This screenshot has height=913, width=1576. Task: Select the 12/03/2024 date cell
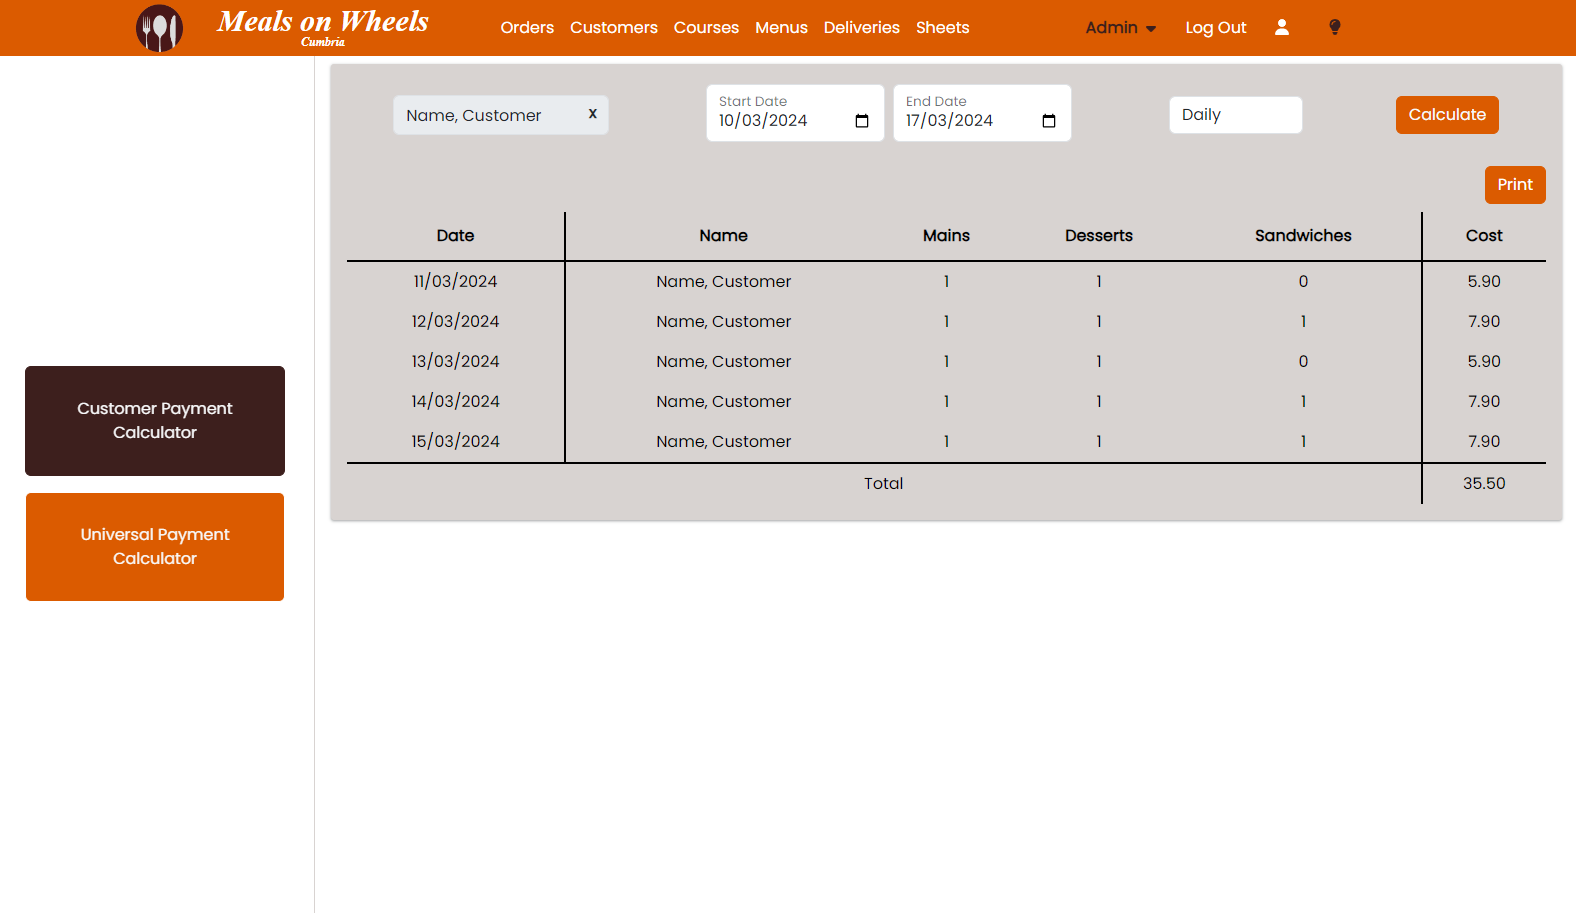coord(455,322)
